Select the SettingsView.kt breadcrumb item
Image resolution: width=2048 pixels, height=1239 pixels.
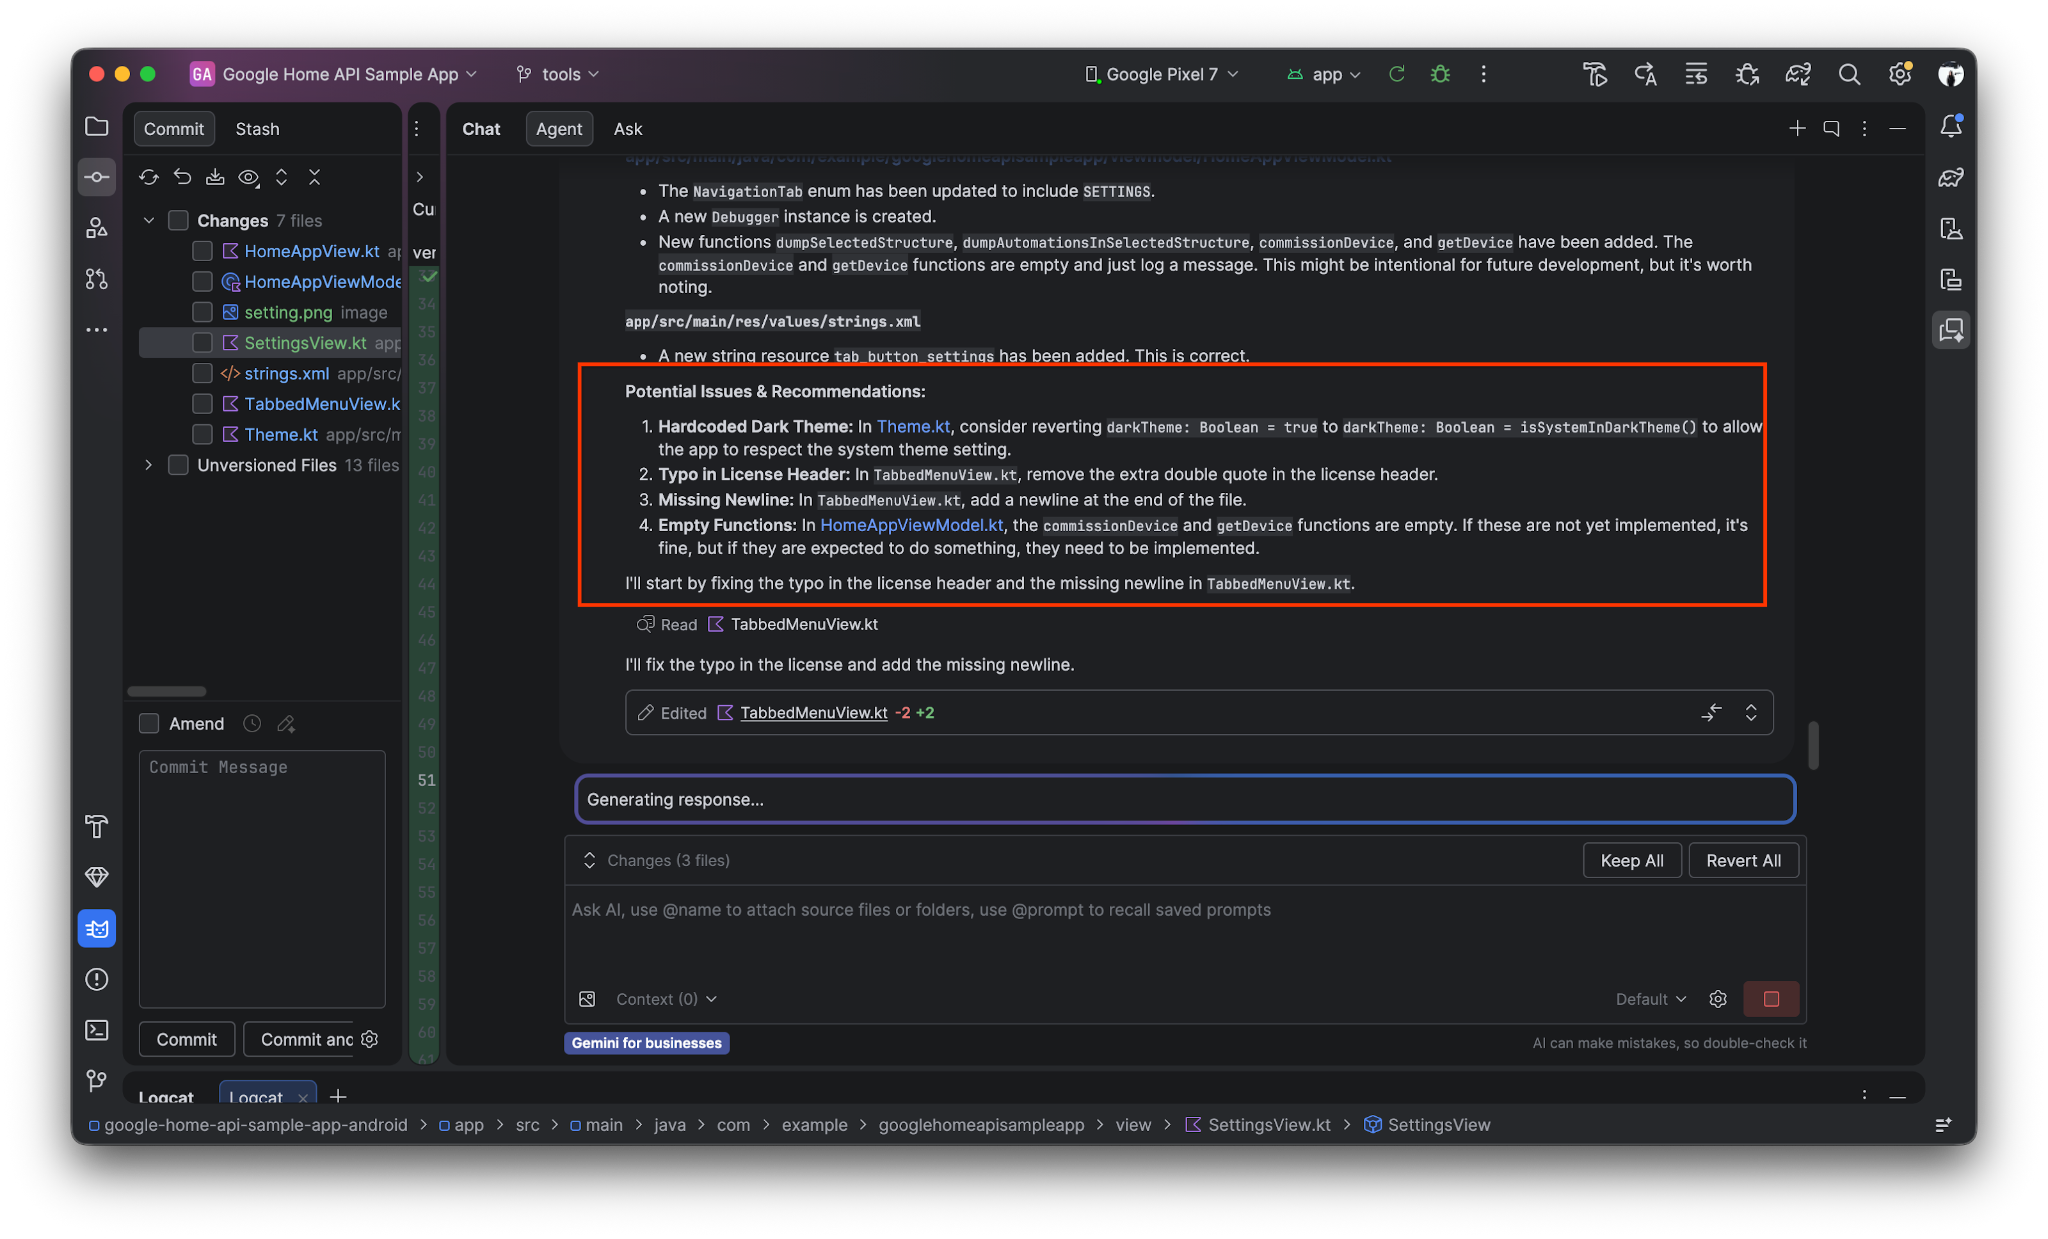coord(1258,1125)
